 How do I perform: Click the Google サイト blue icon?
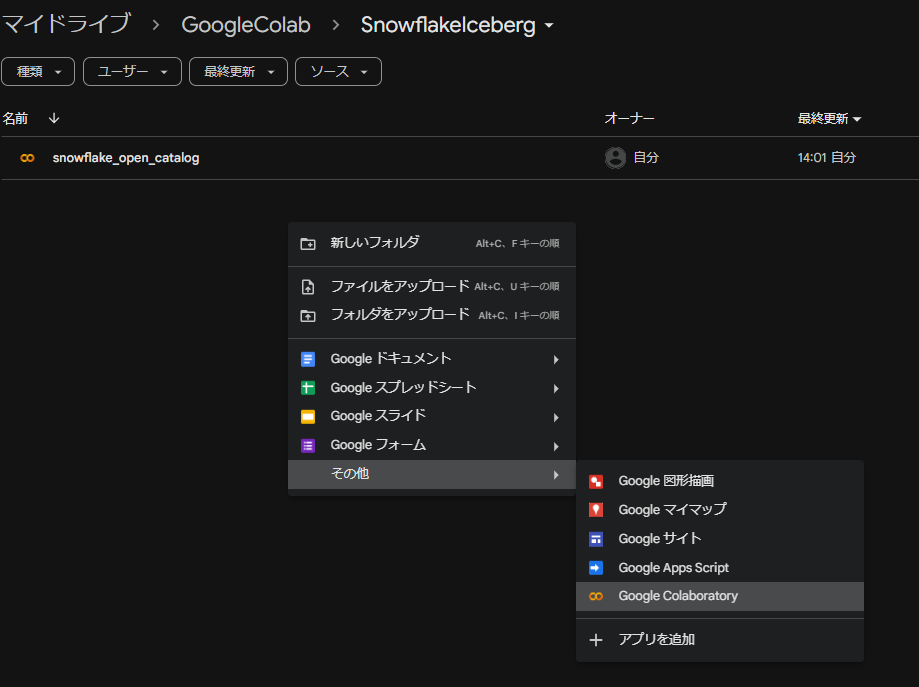pos(595,539)
